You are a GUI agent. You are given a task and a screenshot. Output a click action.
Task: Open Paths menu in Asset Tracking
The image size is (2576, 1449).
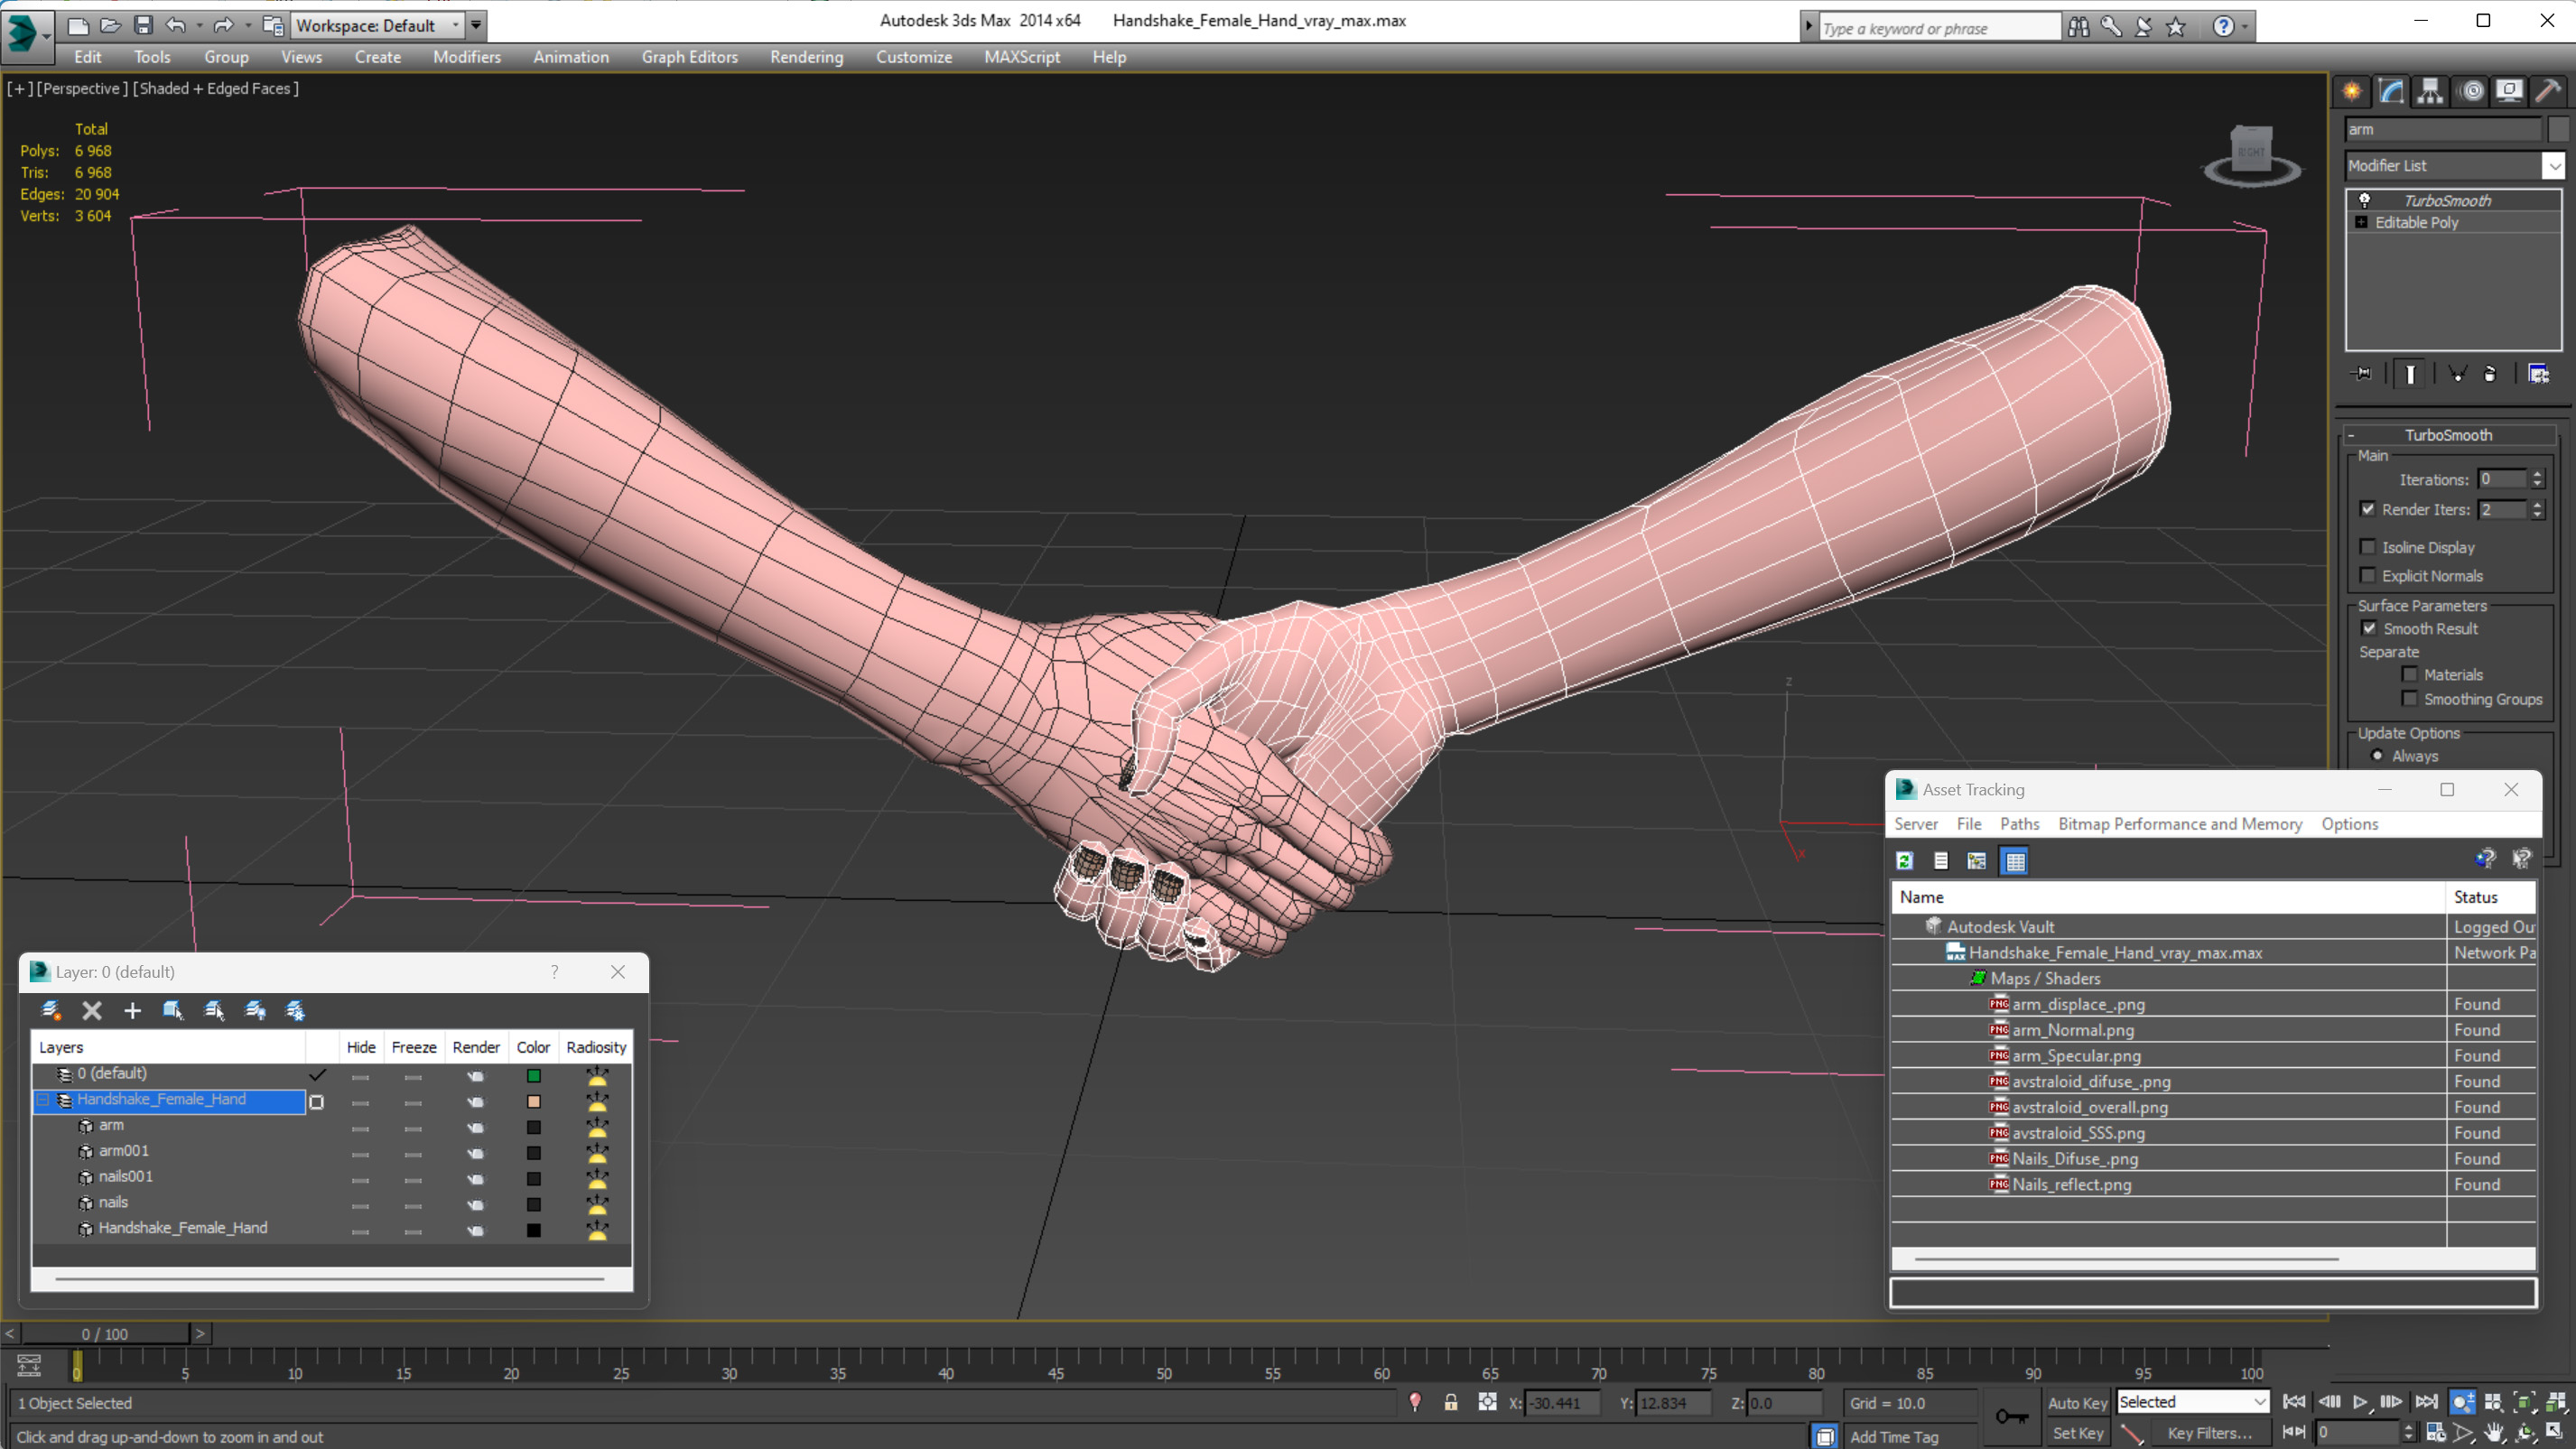tap(2019, 823)
